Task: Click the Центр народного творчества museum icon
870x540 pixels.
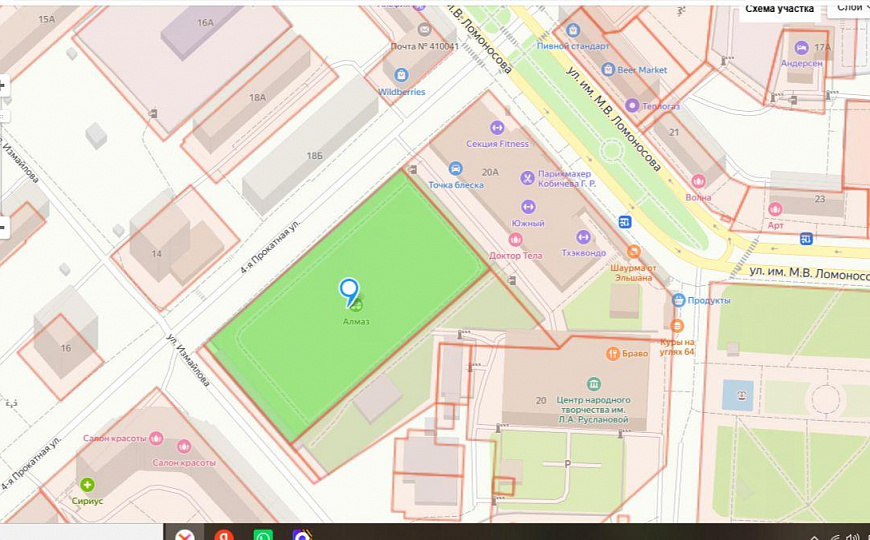Action: point(593,383)
